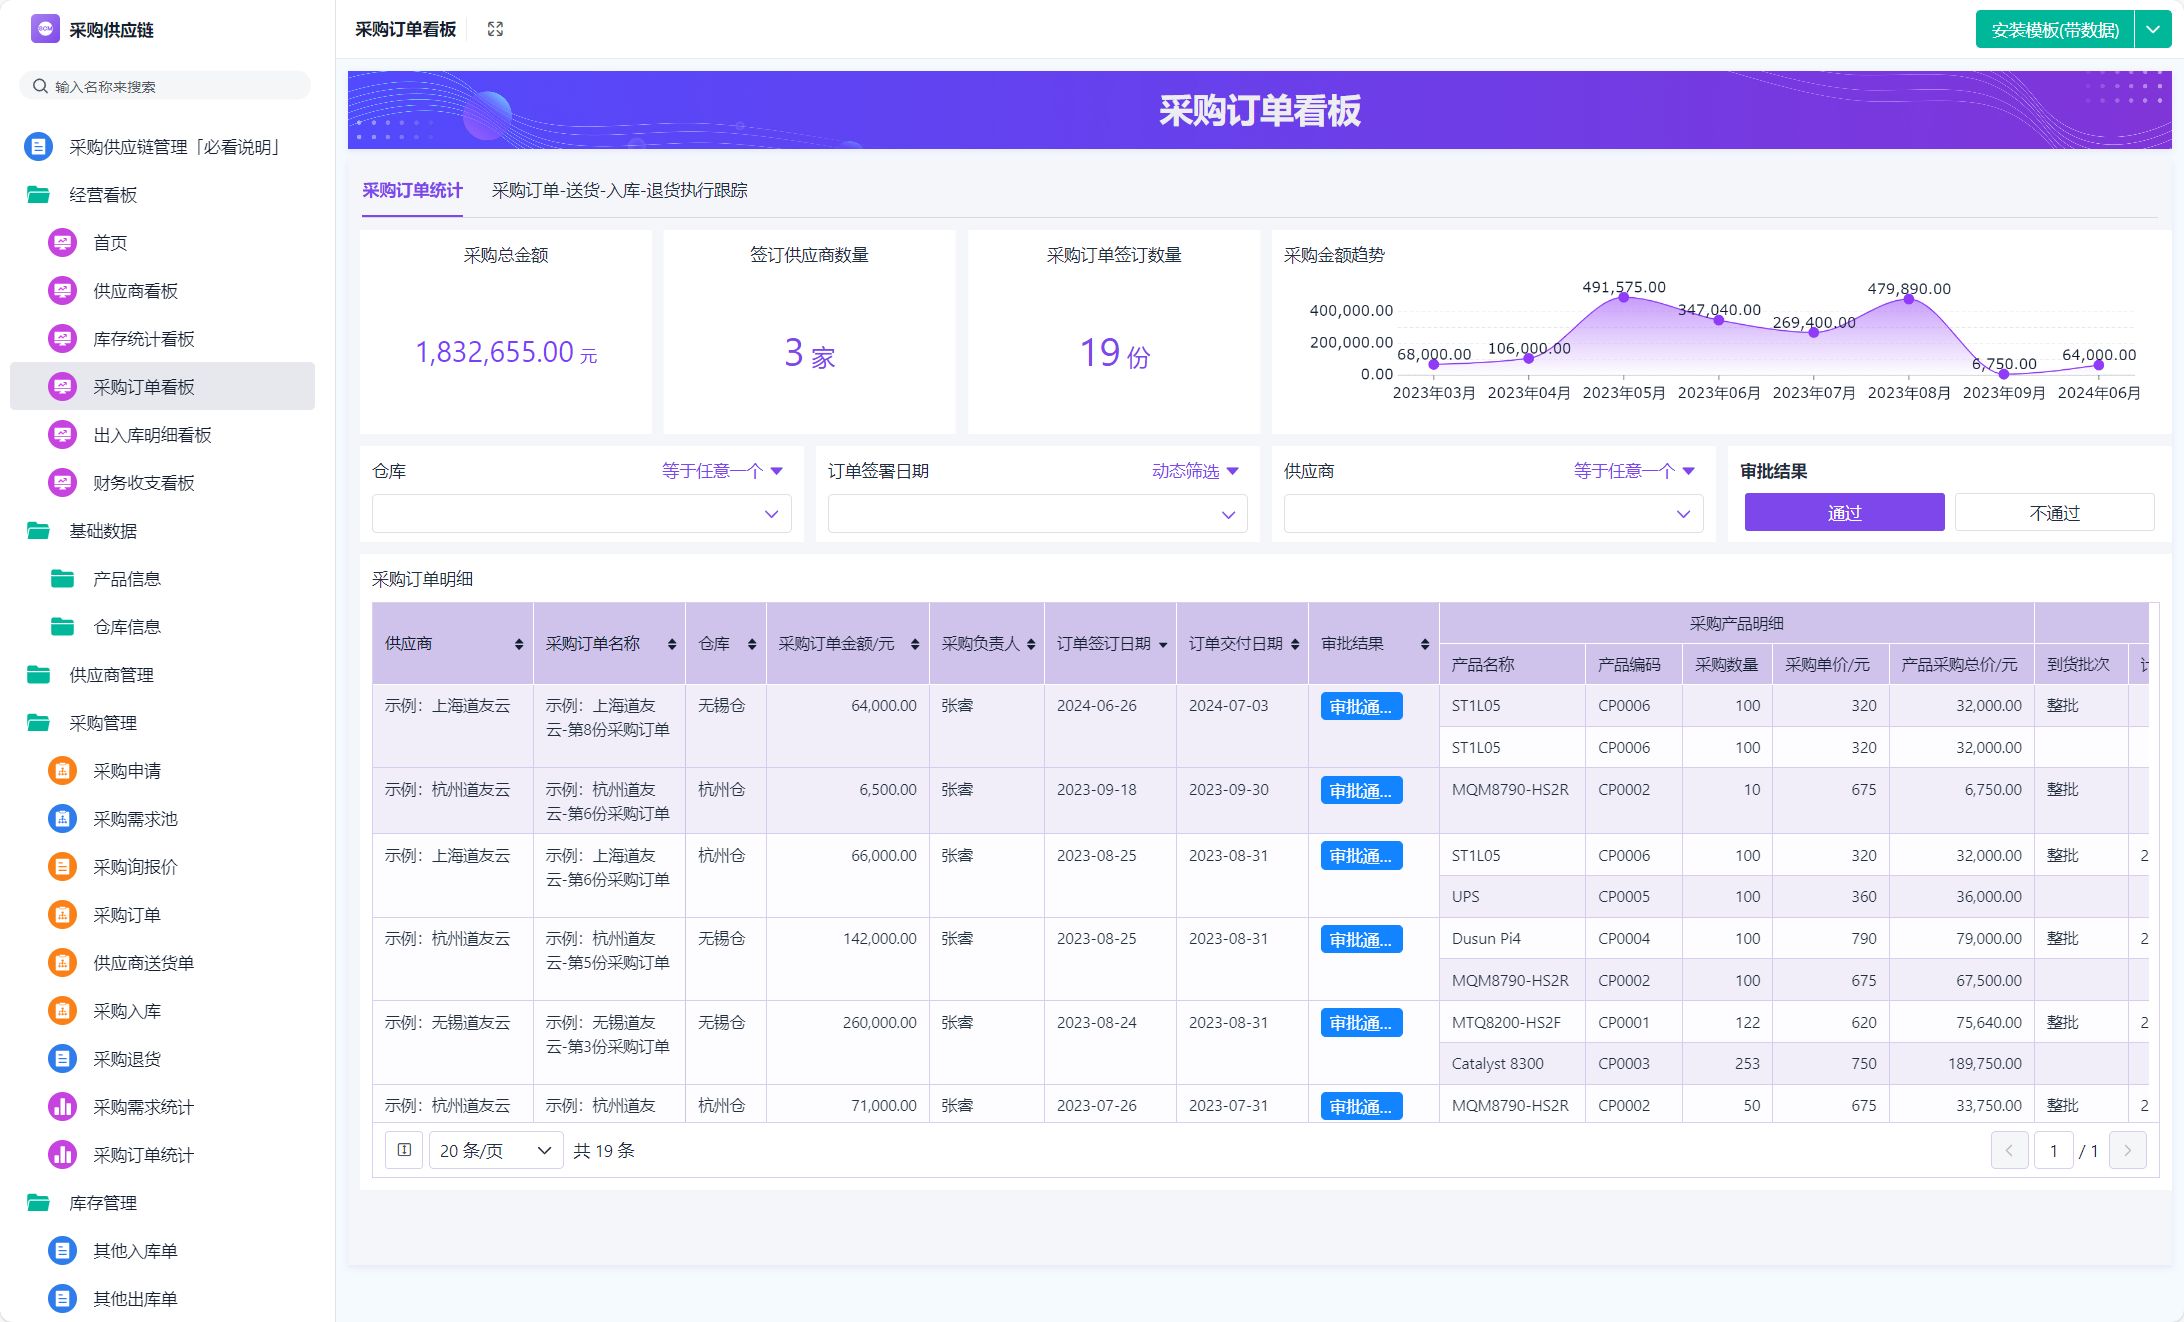Click column settings icon beside page size
Viewport: 2184px width, 1322px height.
point(404,1150)
